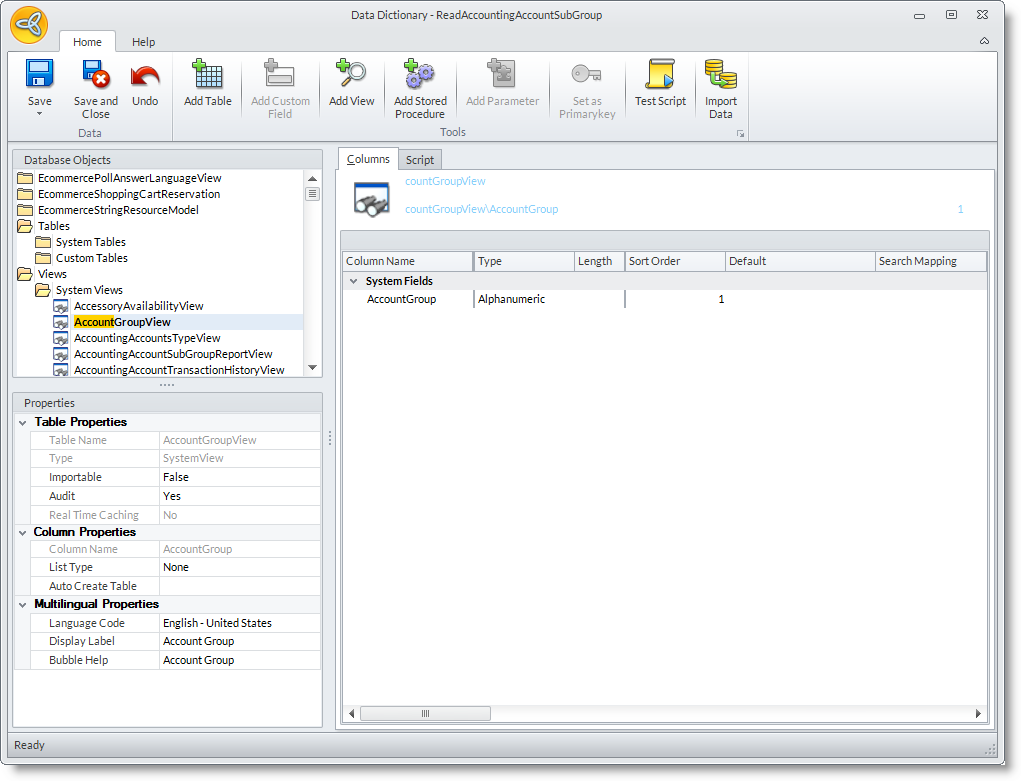Edit the Display Label value field

click(x=239, y=641)
